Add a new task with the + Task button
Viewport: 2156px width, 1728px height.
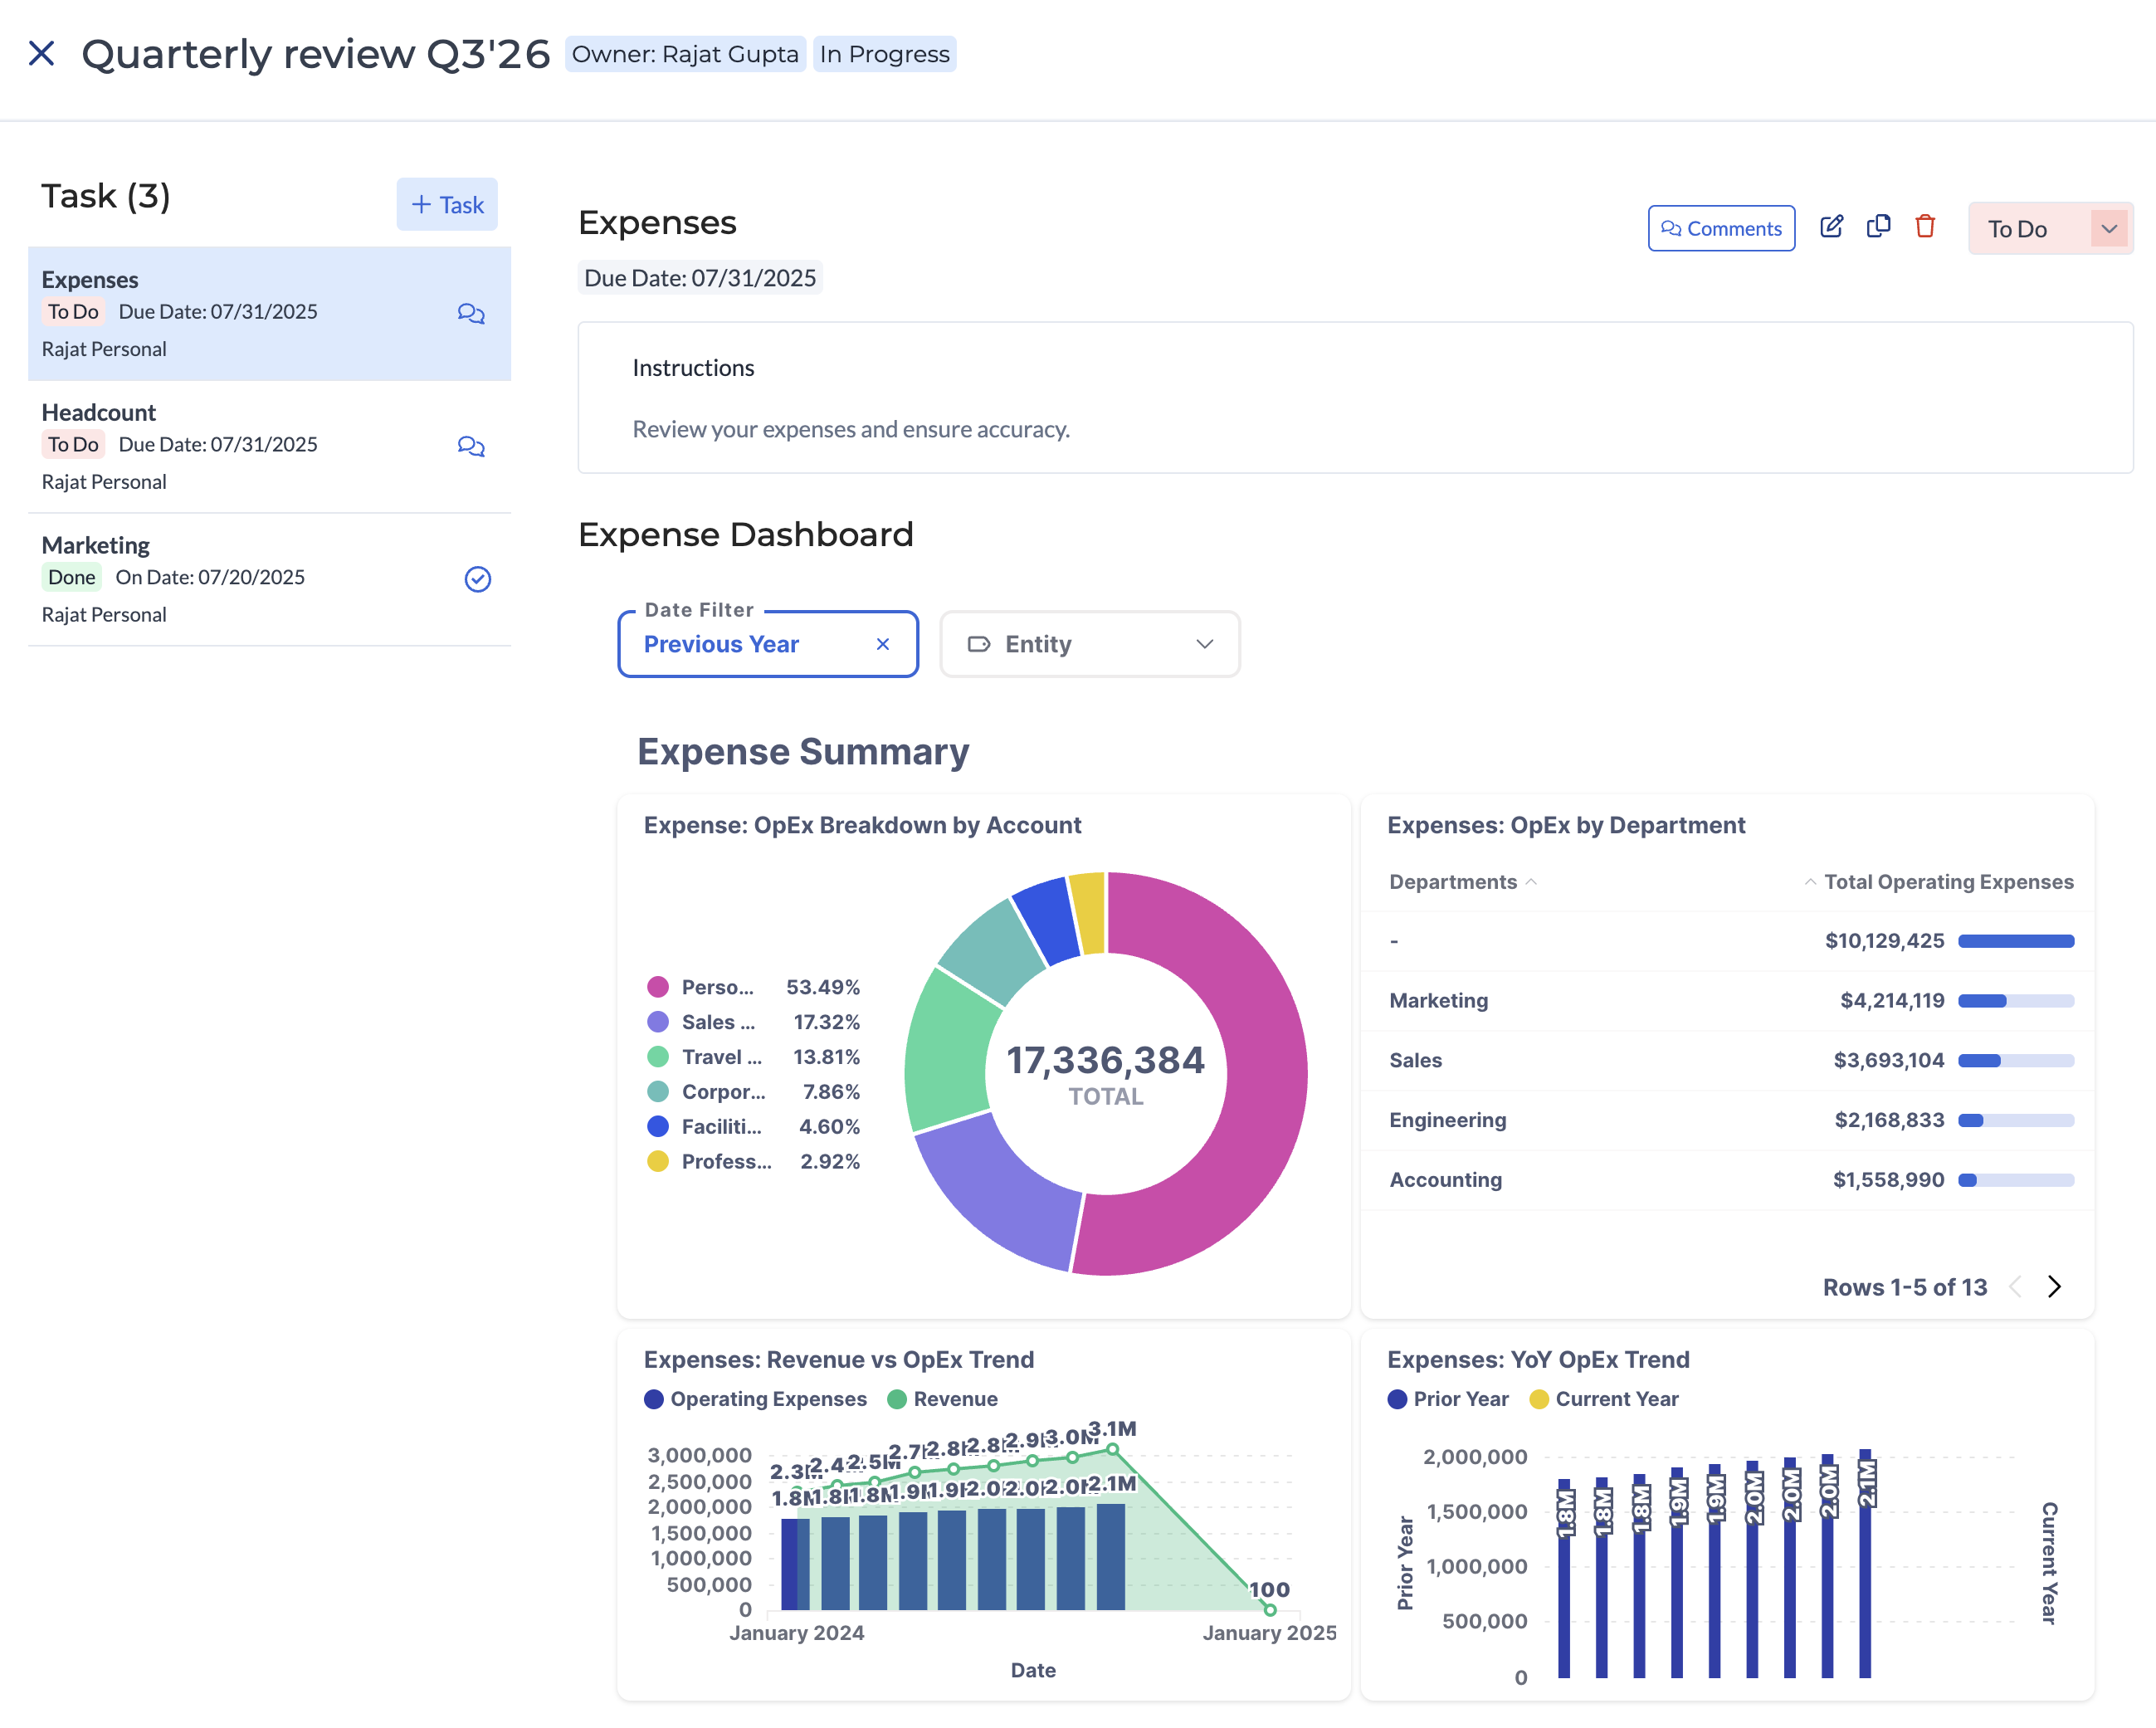(446, 204)
